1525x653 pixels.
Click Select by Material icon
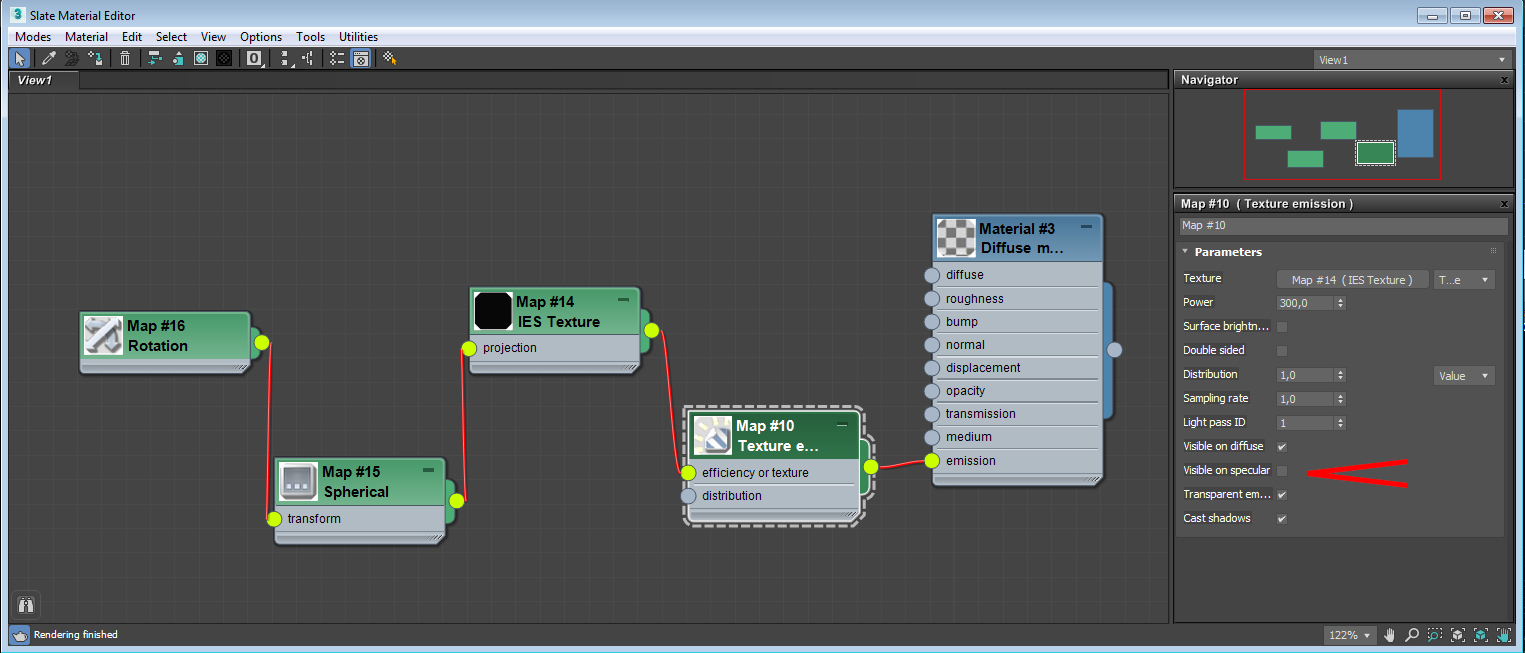pos(389,58)
